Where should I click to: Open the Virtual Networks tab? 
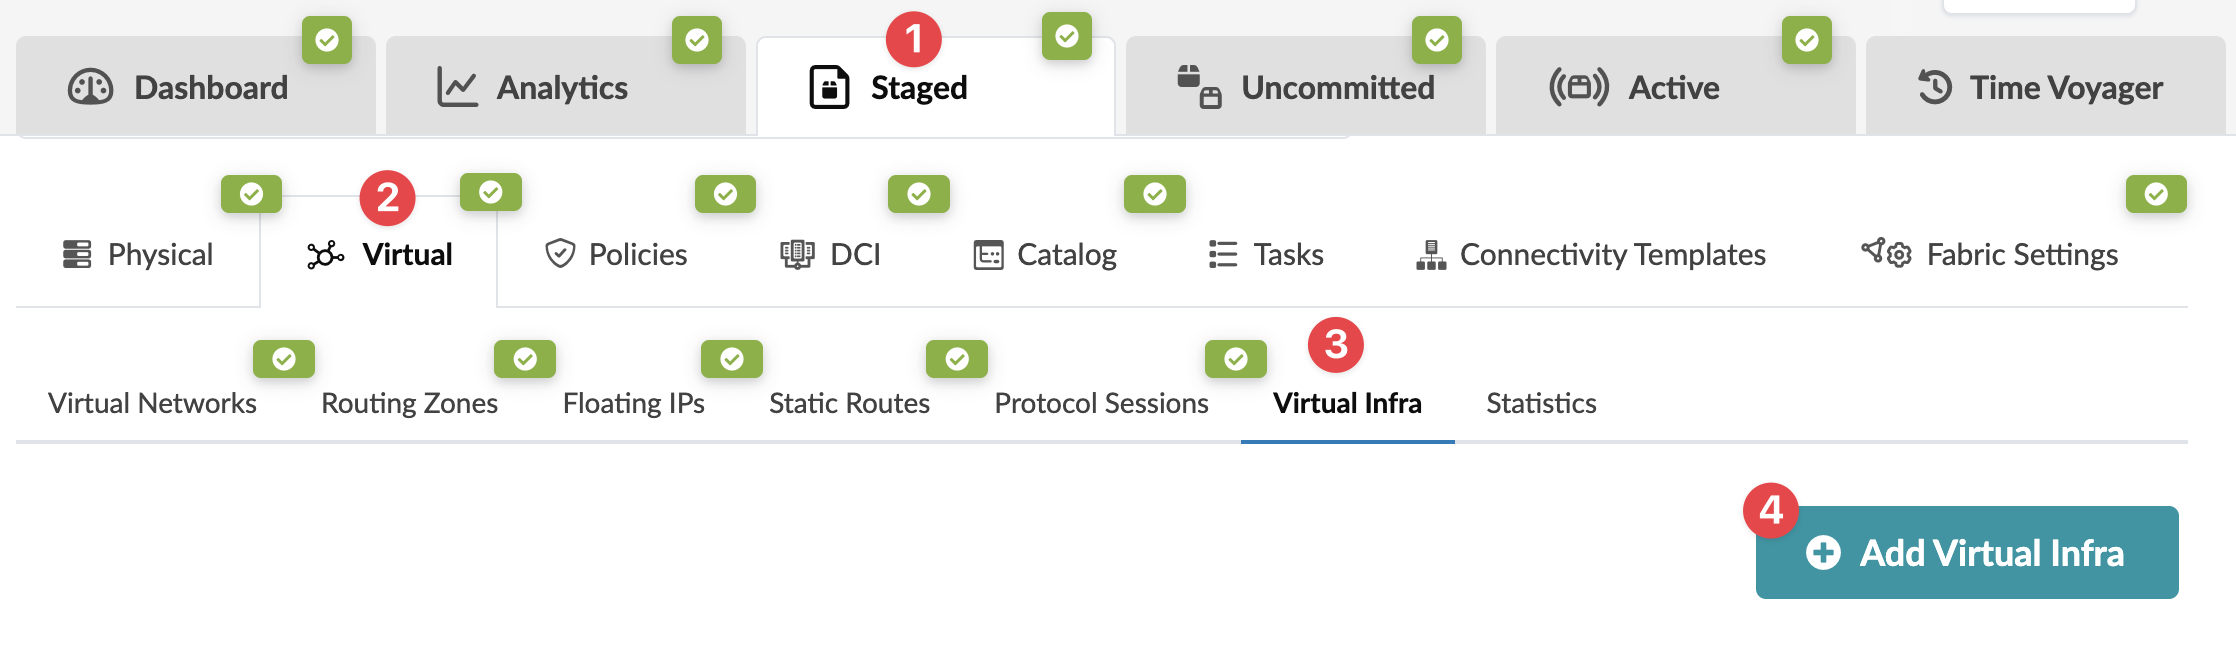(x=152, y=403)
